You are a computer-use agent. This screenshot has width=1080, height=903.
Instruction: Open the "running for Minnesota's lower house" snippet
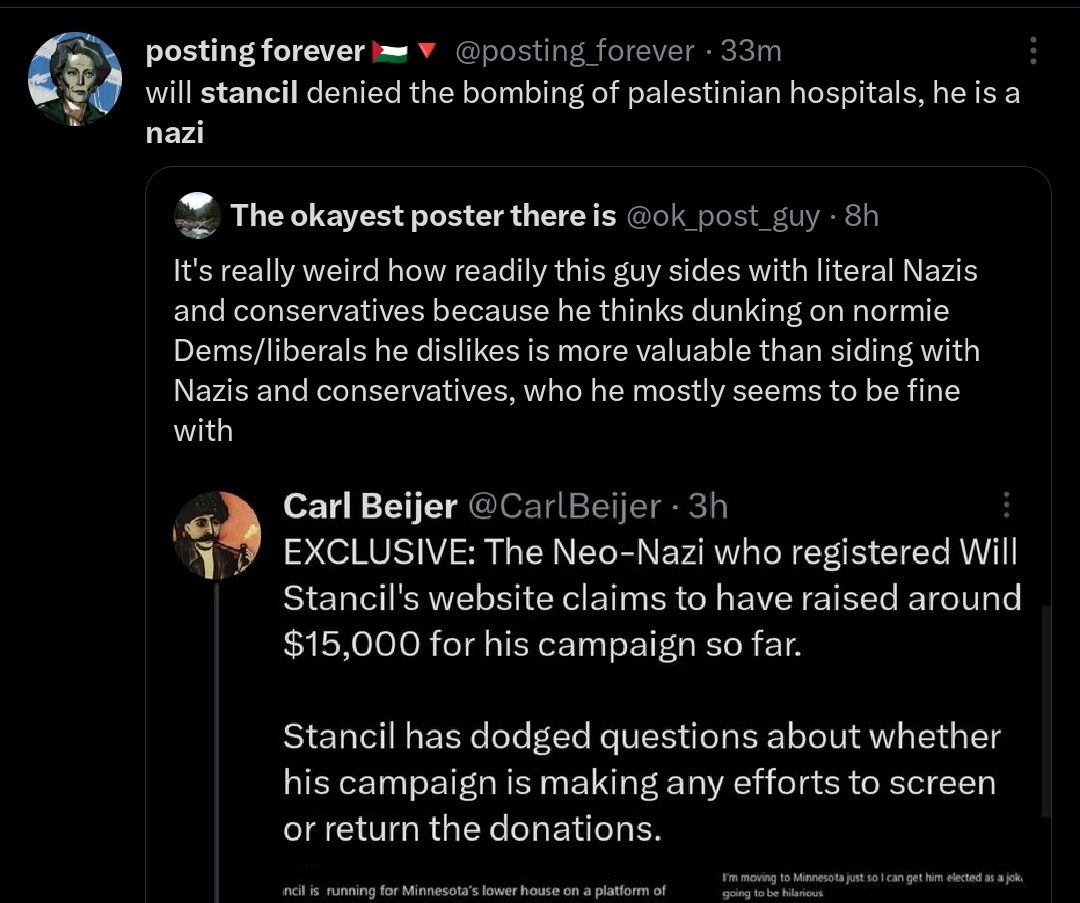pos(475,890)
